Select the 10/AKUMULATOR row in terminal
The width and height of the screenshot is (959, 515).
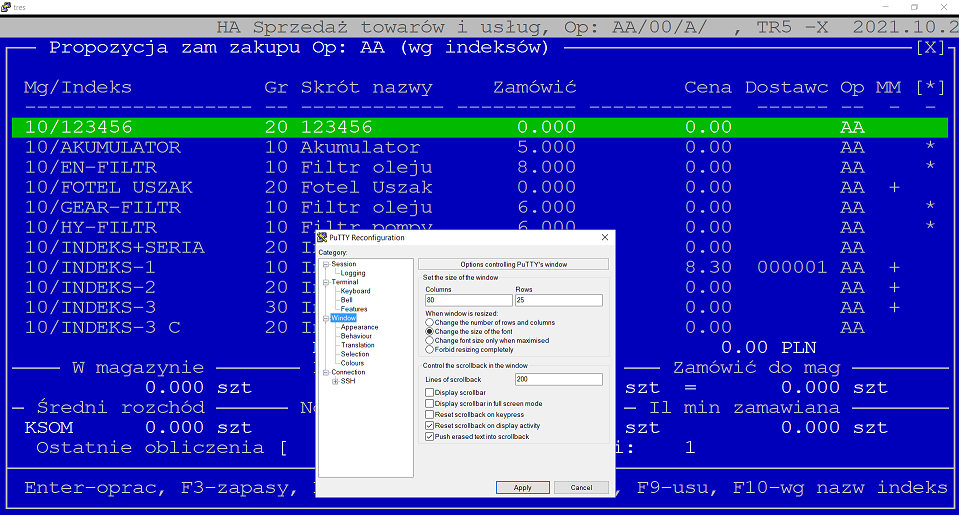tap(480, 147)
